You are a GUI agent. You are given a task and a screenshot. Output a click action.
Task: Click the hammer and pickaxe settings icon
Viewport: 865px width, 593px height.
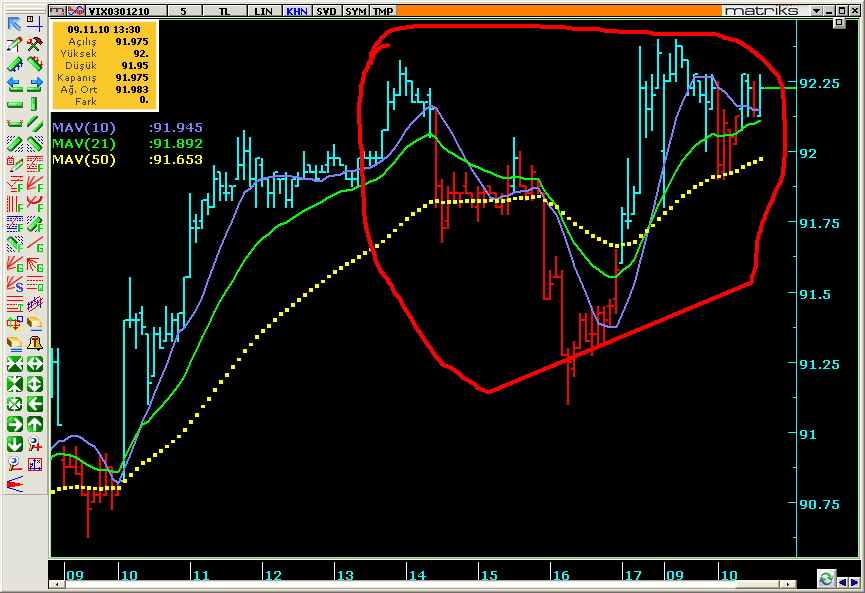click(x=34, y=44)
